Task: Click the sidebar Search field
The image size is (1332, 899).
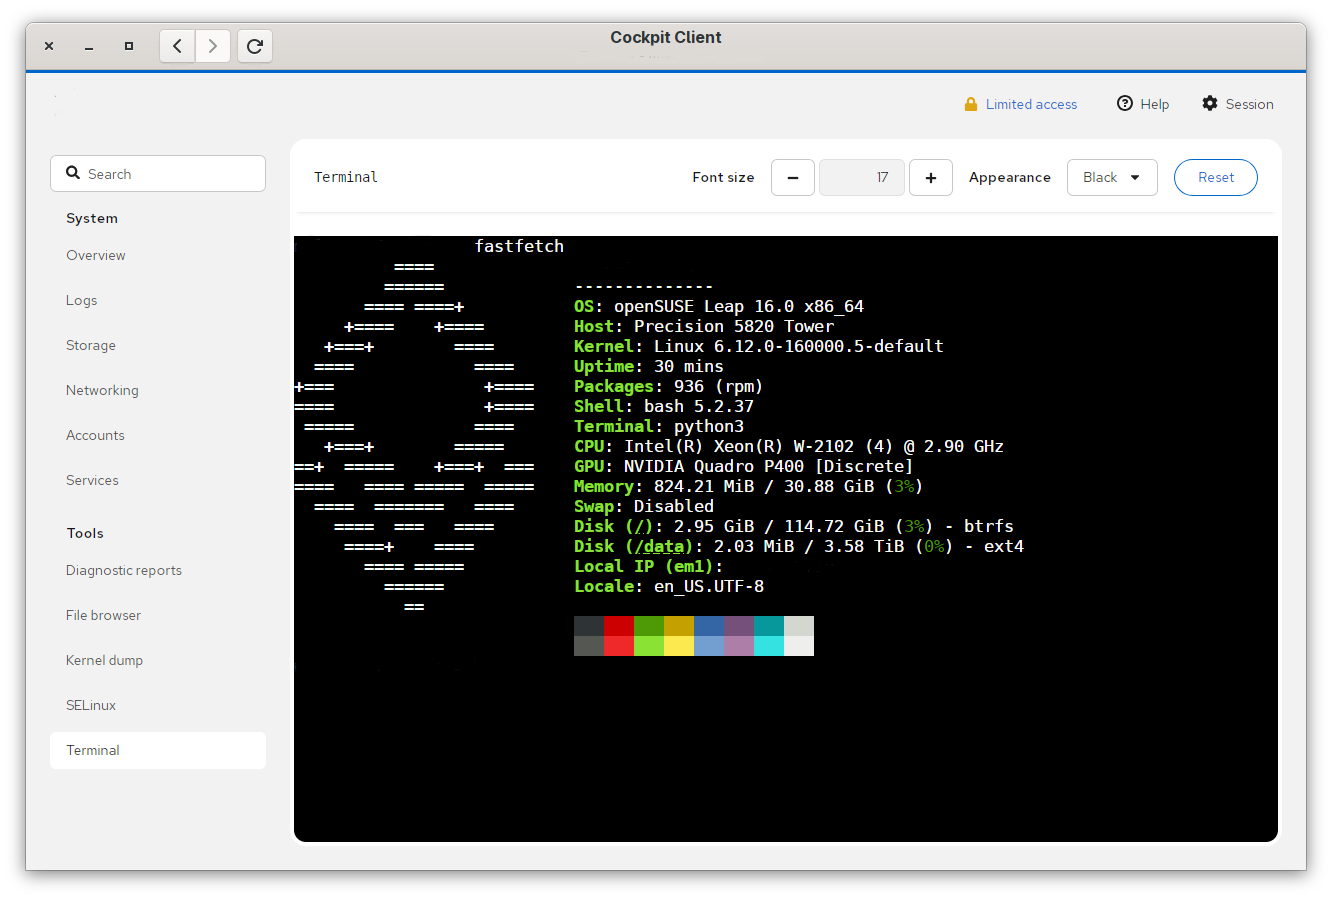Action: tap(158, 174)
